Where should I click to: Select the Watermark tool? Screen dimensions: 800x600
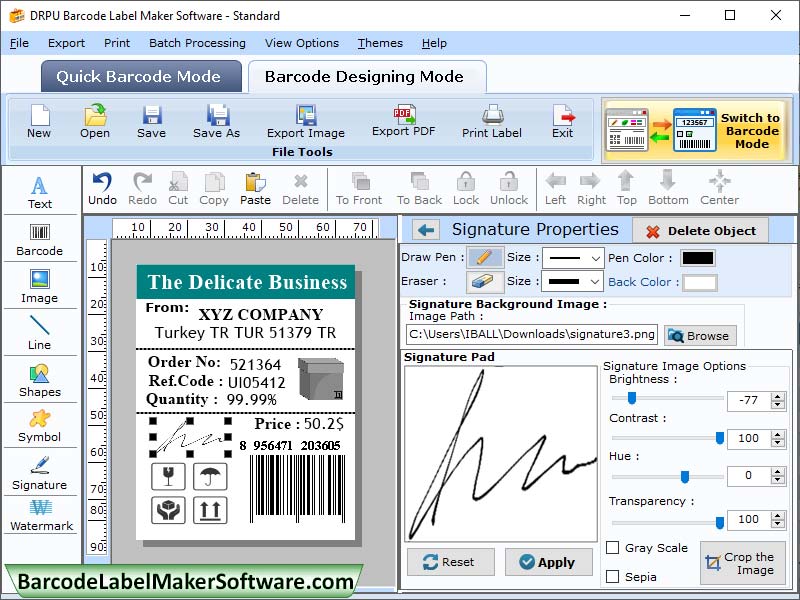(x=41, y=516)
